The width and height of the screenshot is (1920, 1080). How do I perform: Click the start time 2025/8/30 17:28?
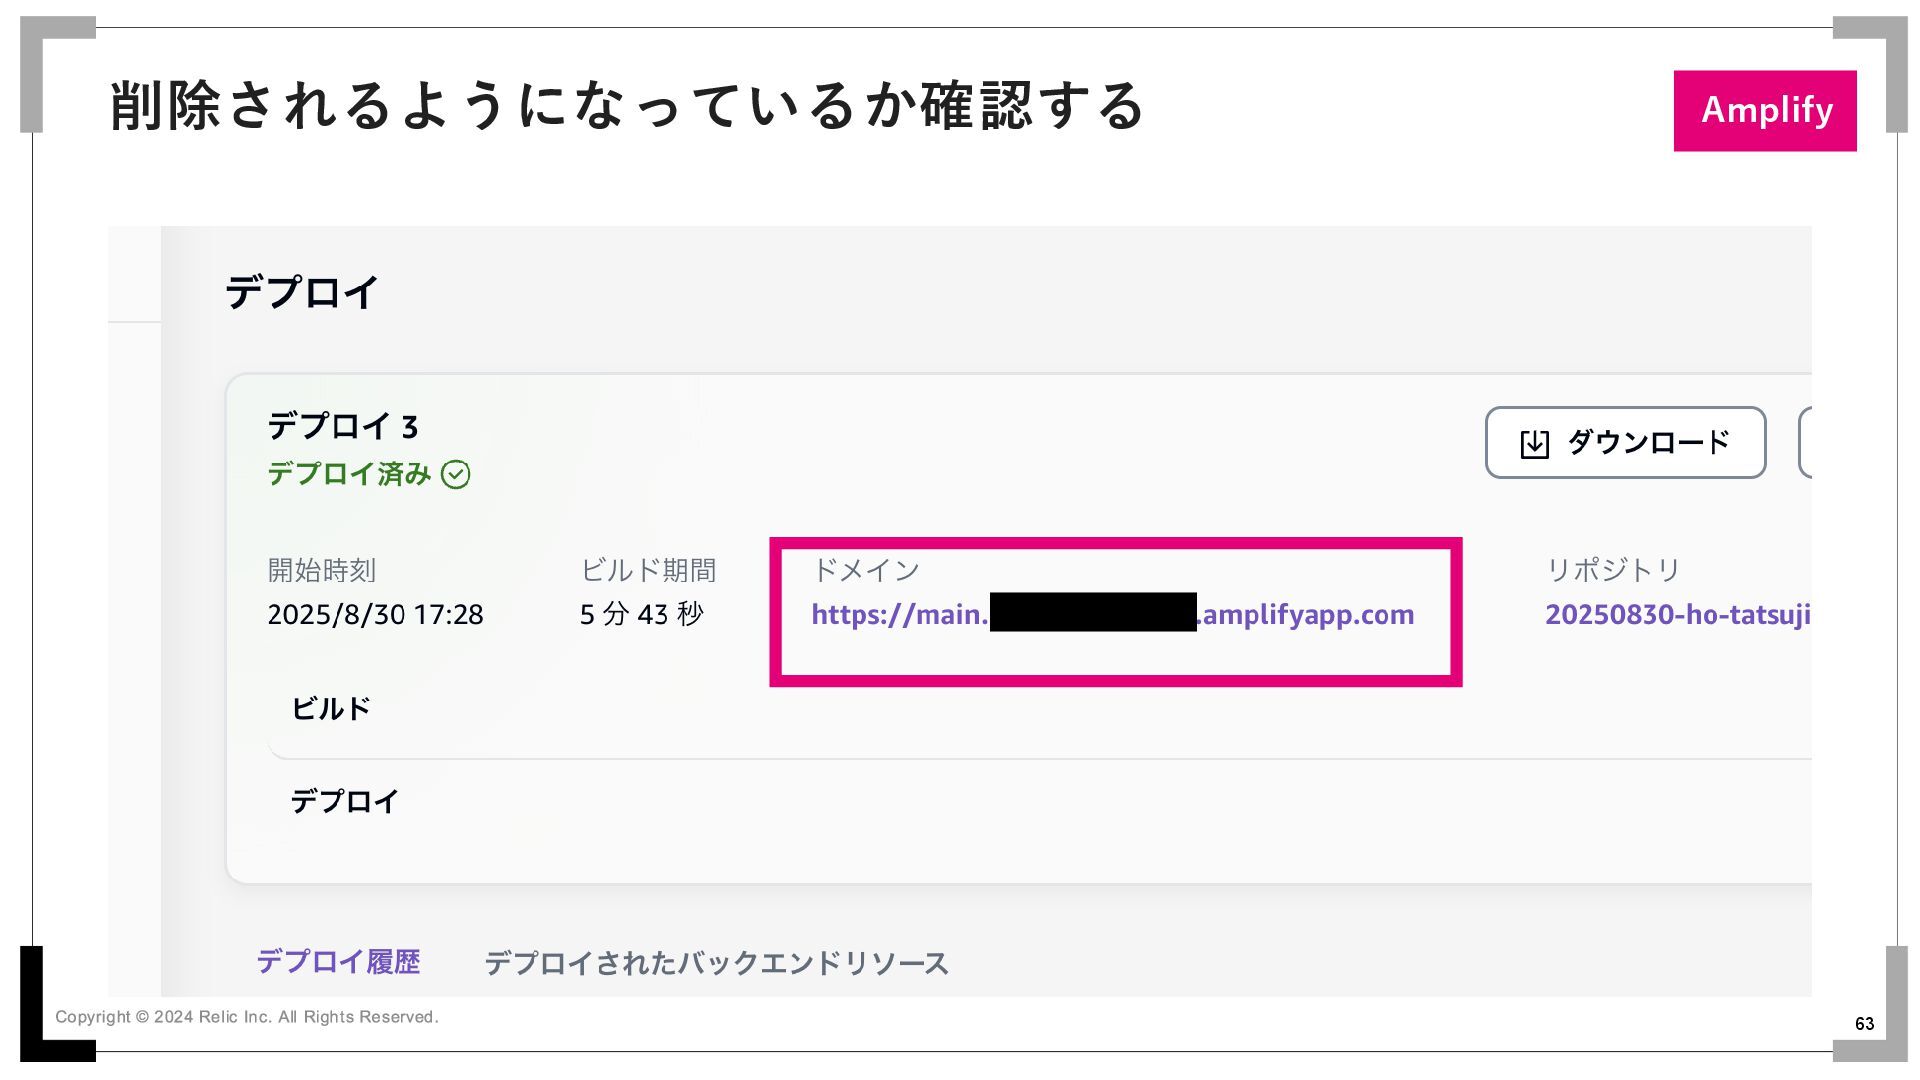pyautogui.click(x=375, y=614)
